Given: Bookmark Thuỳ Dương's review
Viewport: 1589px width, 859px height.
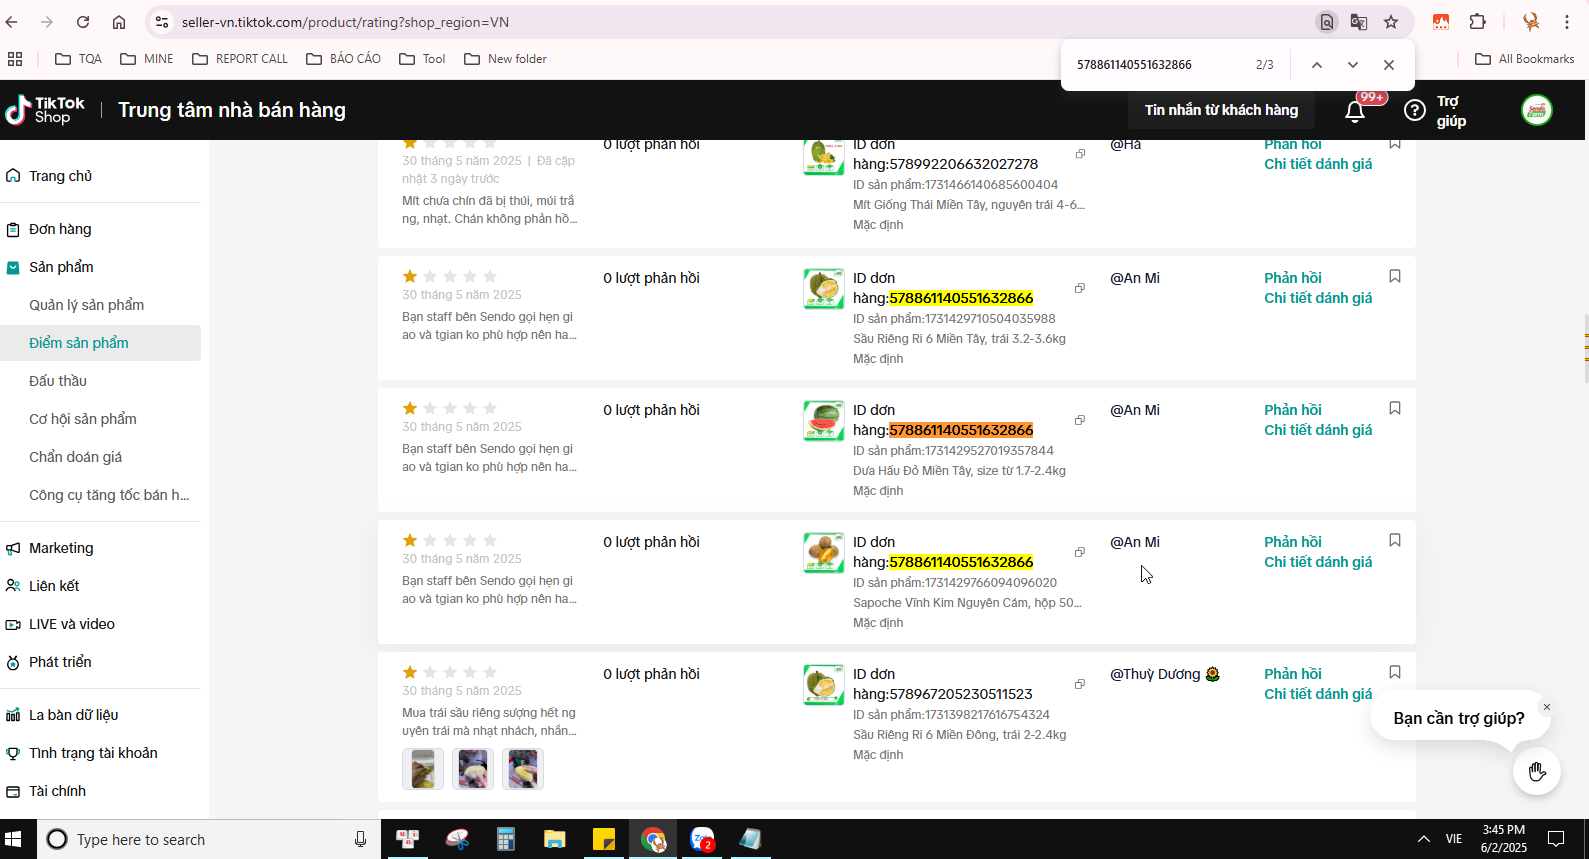Looking at the screenshot, I should (x=1395, y=672).
